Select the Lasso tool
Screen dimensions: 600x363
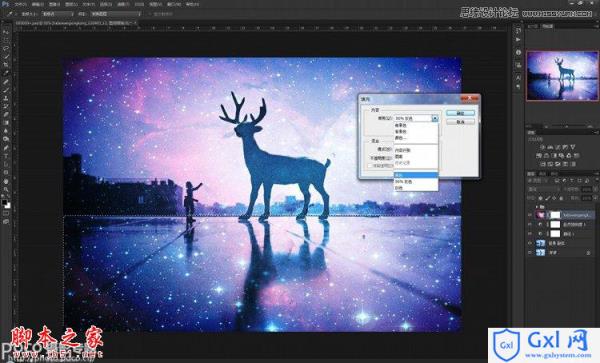(x=6, y=49)
